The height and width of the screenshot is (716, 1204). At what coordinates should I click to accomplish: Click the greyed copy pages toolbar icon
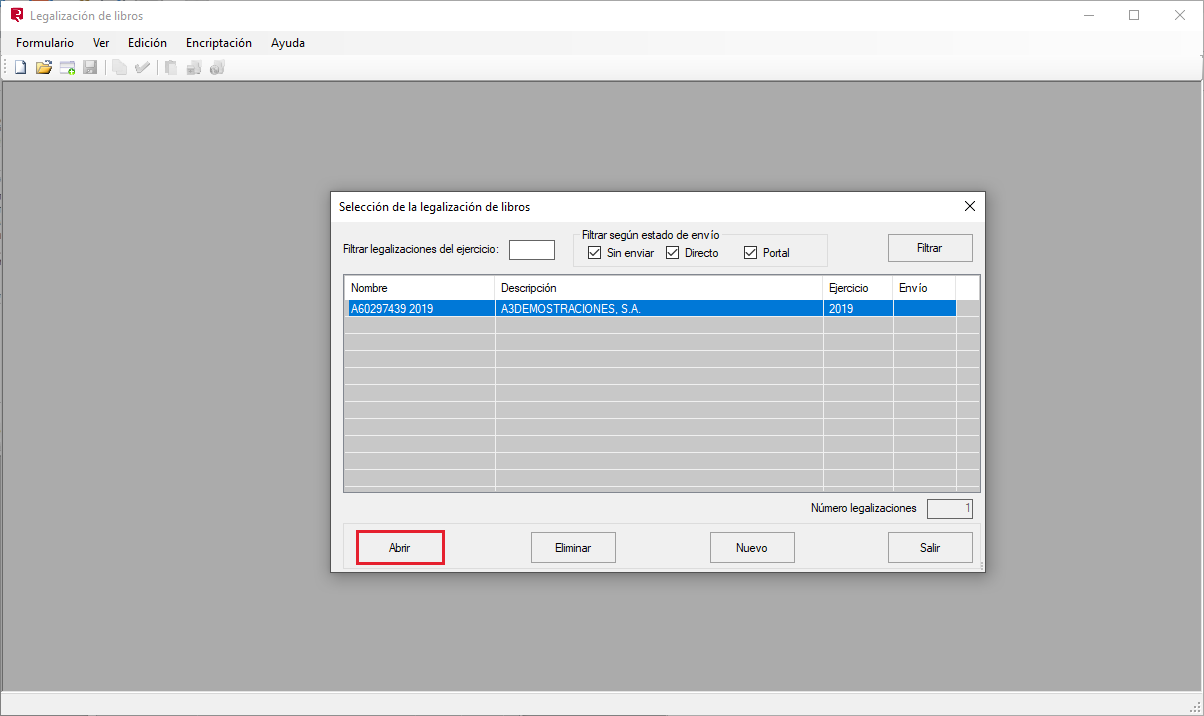pyautogui.click(x=119, y=68)
